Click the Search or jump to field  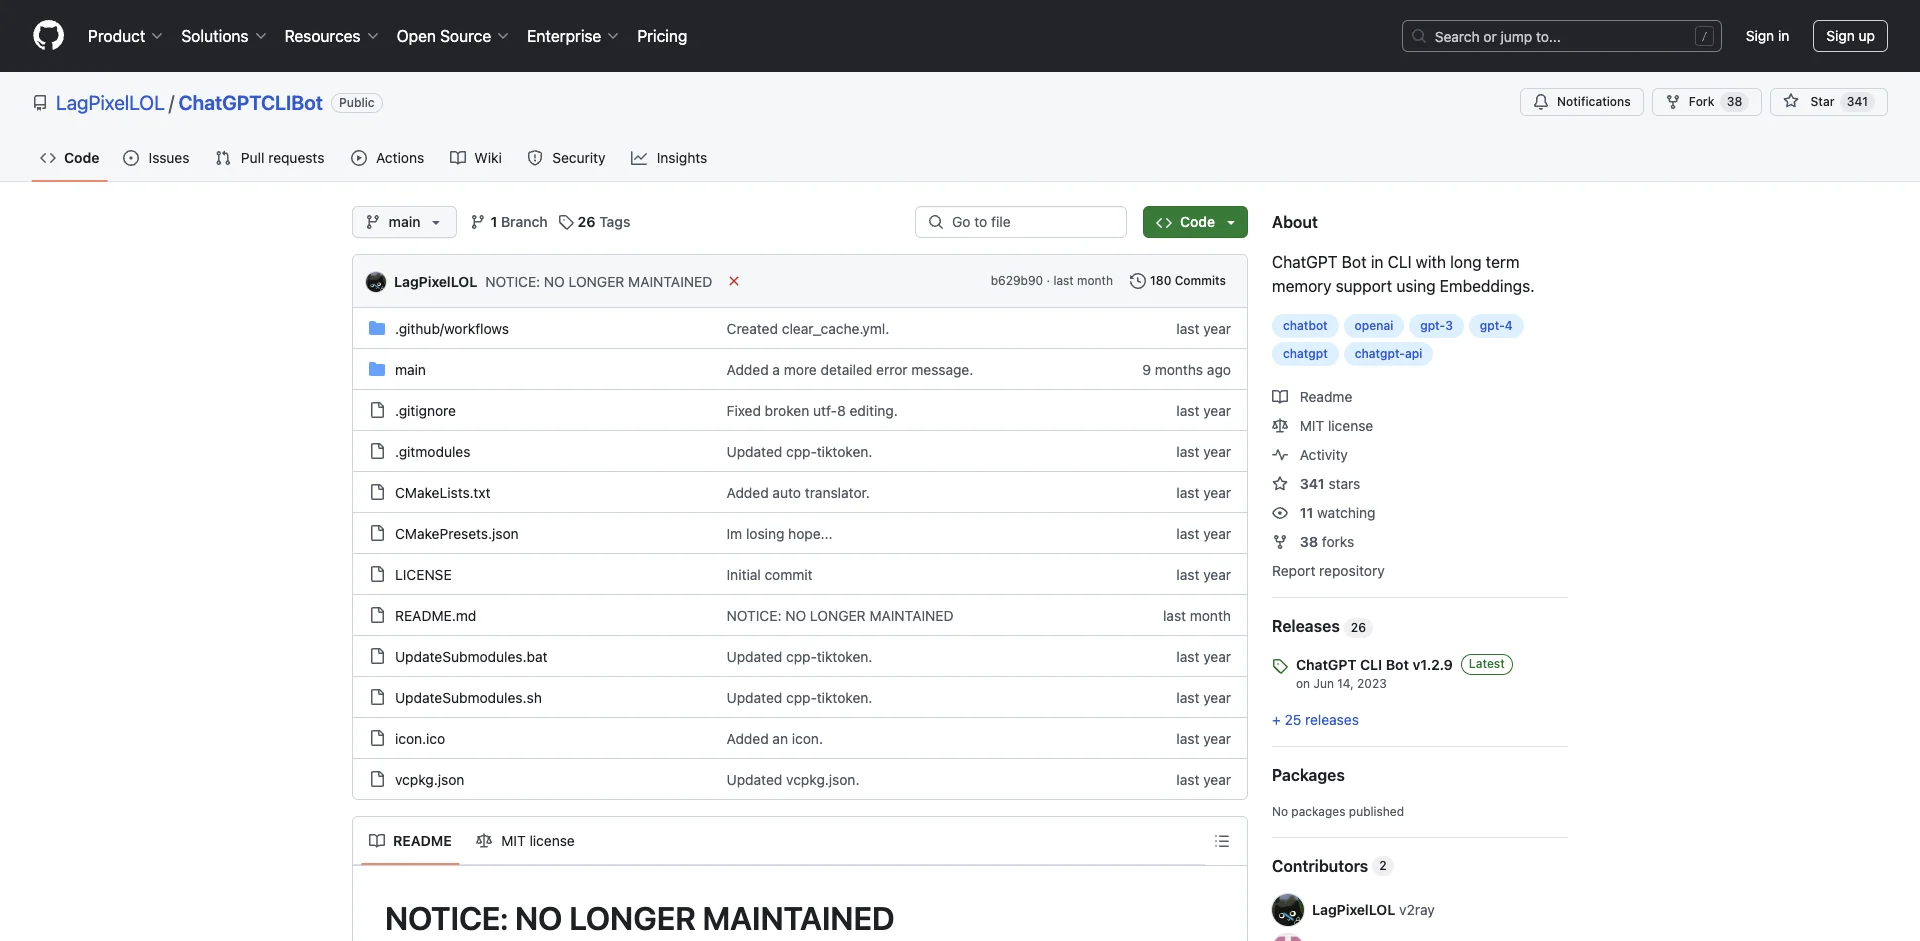[x=1562, y=36]
